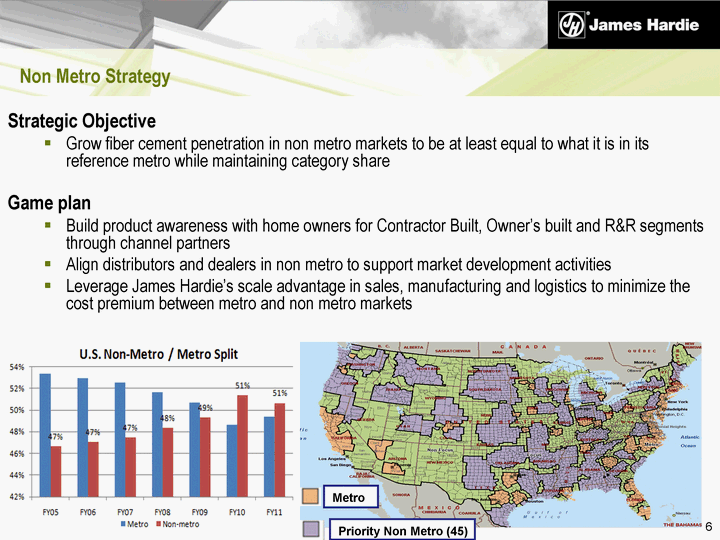Image resolution: width=720 pixels, height=540 pixels.
Task: Click the orange Metro legend swatch
Action: (310, 496)
